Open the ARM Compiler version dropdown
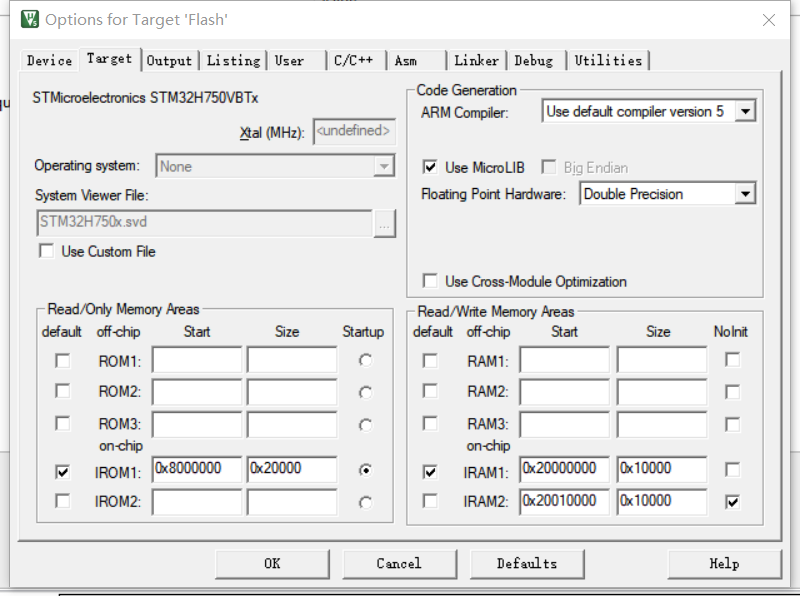The image size is (800, 596). 745,111
